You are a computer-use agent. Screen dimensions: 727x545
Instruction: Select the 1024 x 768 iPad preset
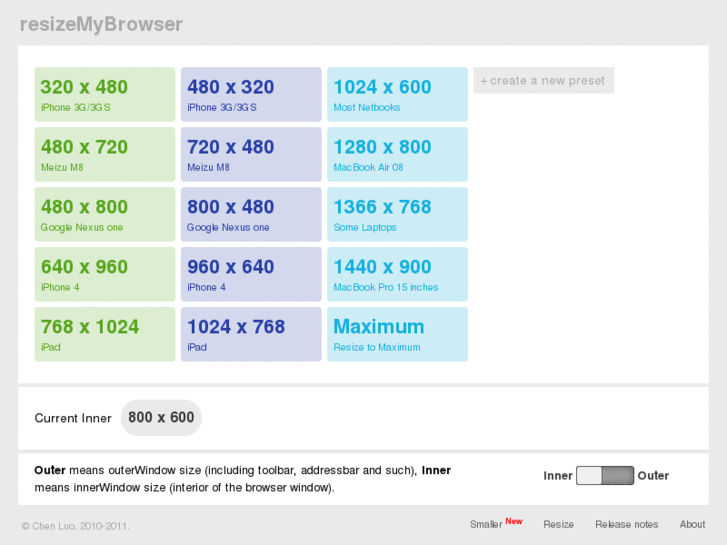(x=251, y=334)
